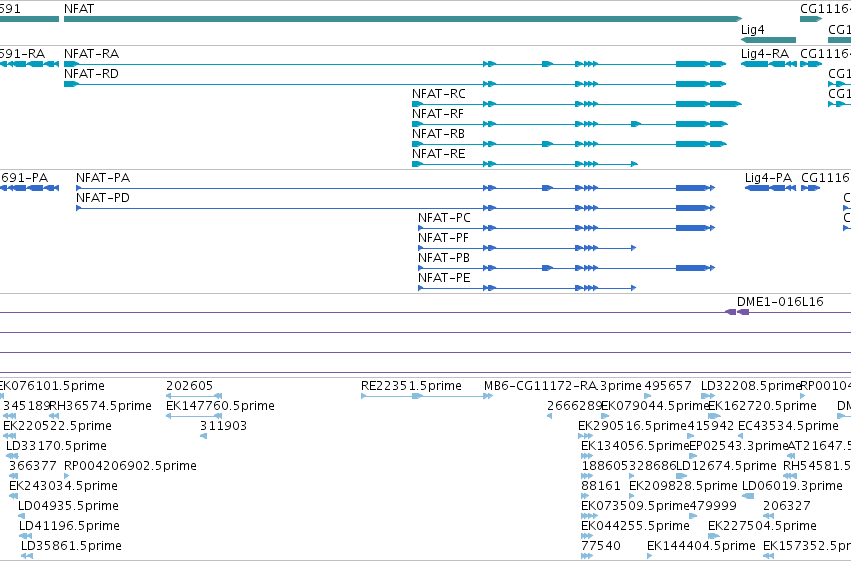Viewport: 851px width, 561px height.
Task: Open the NFAT-PC protein feature
Action: pos(444,218)
